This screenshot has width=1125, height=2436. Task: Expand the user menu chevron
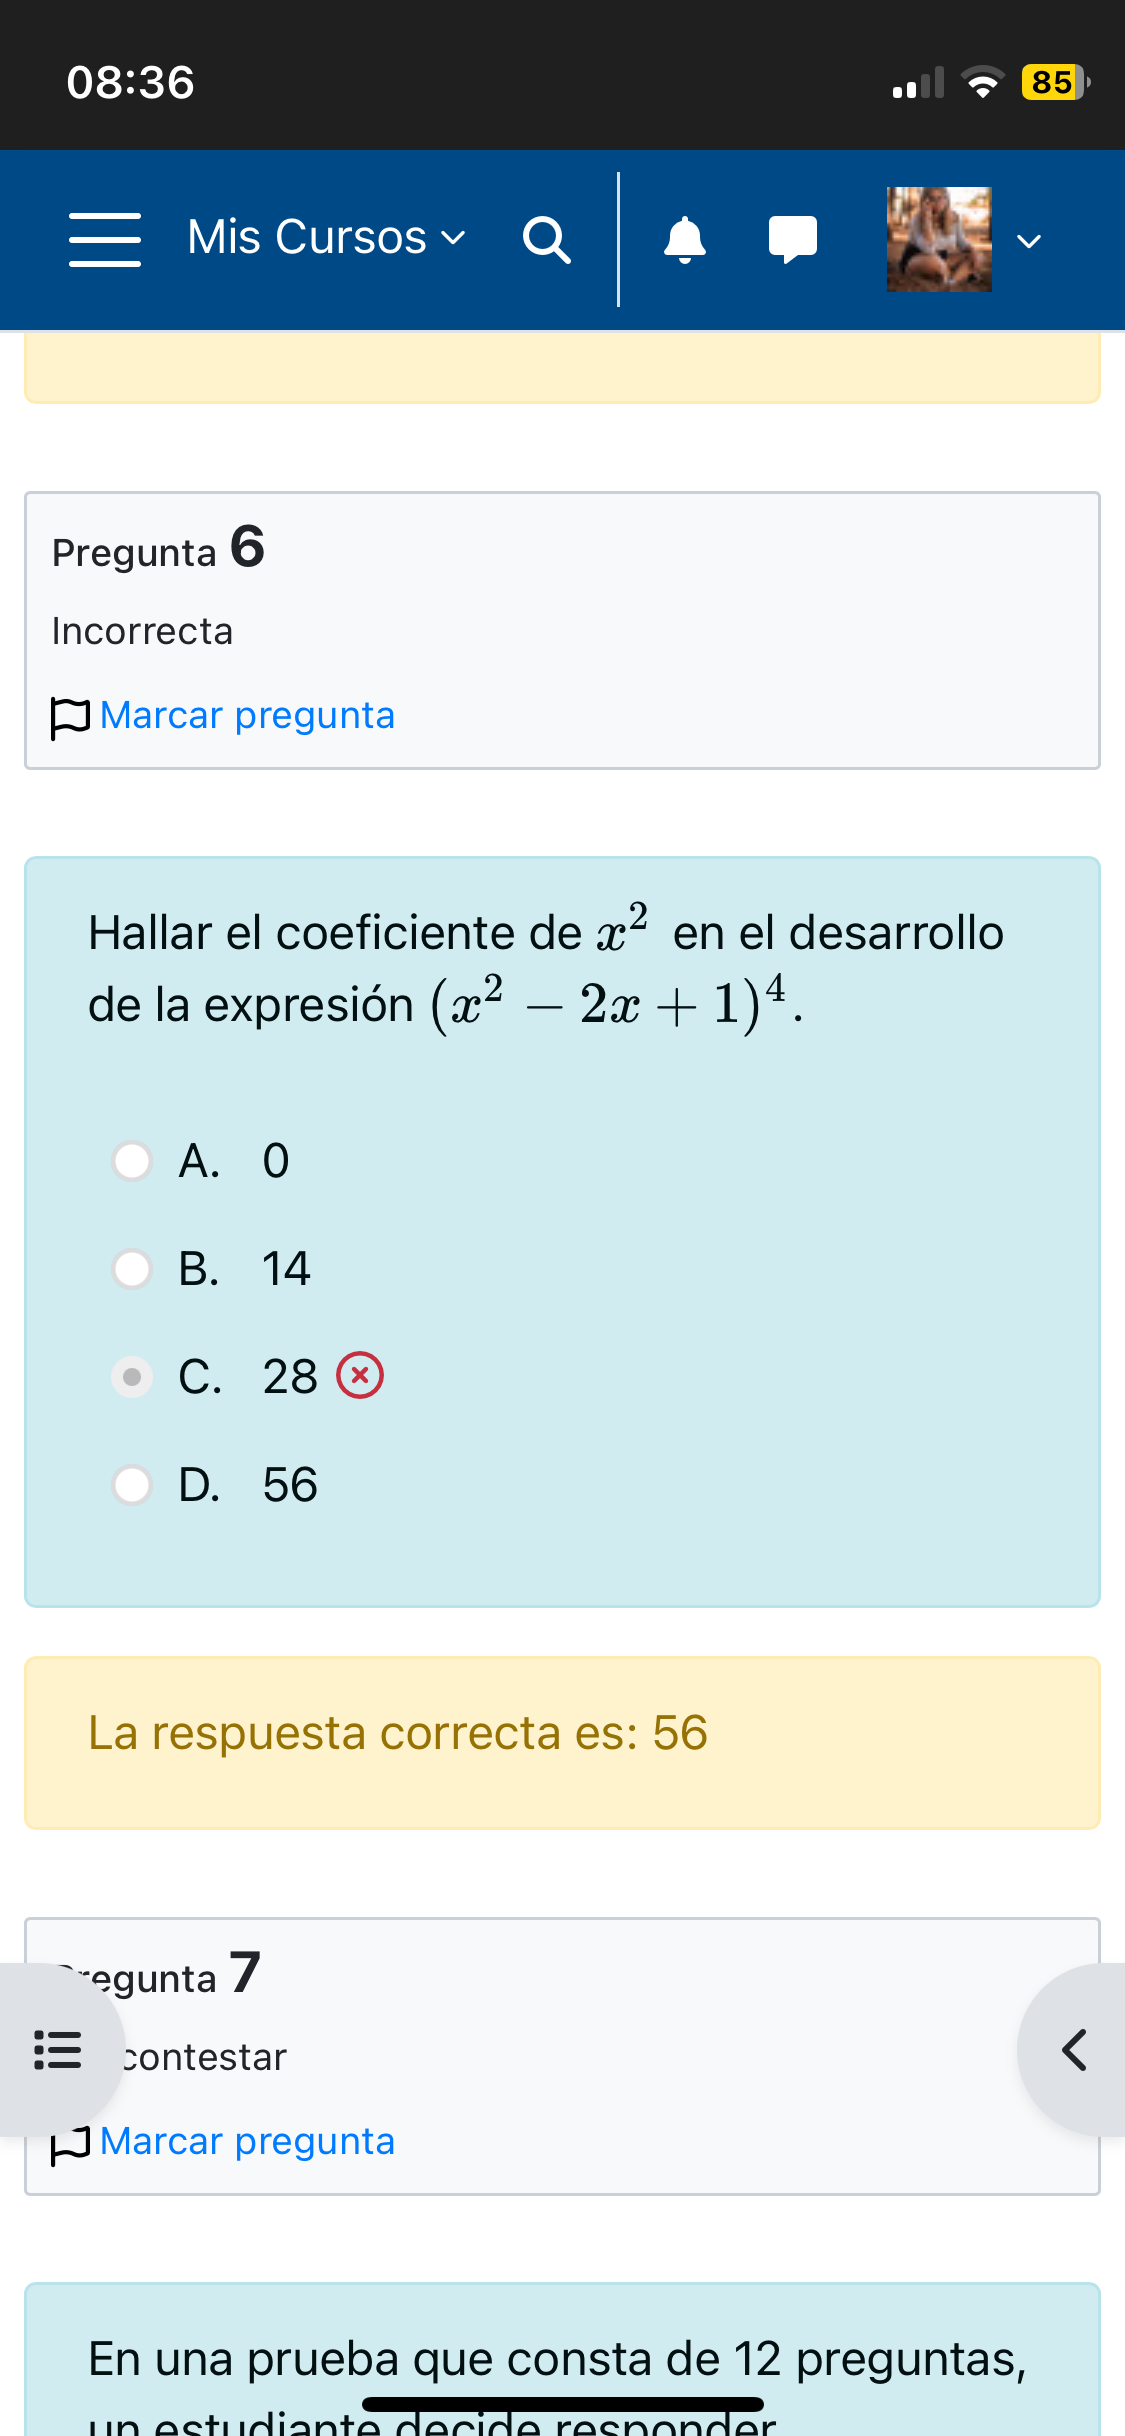[1029, 241]
